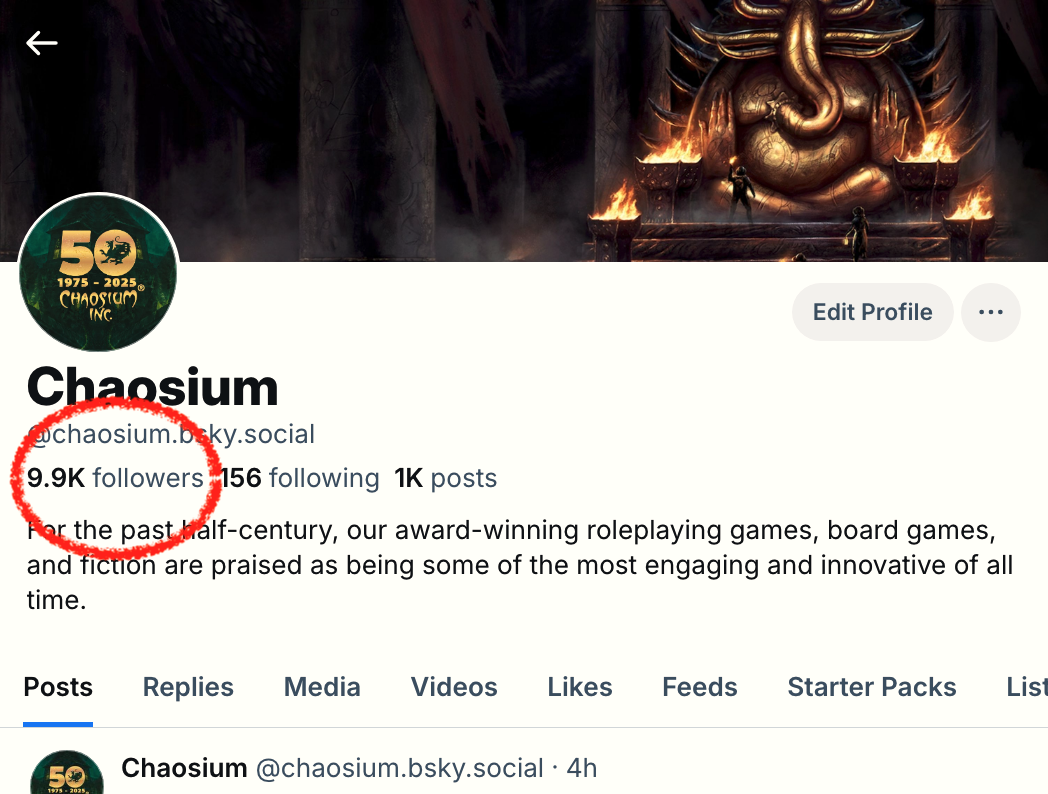
Task: Switch to the Feeds tab
Action: click(x=700, y=687)
